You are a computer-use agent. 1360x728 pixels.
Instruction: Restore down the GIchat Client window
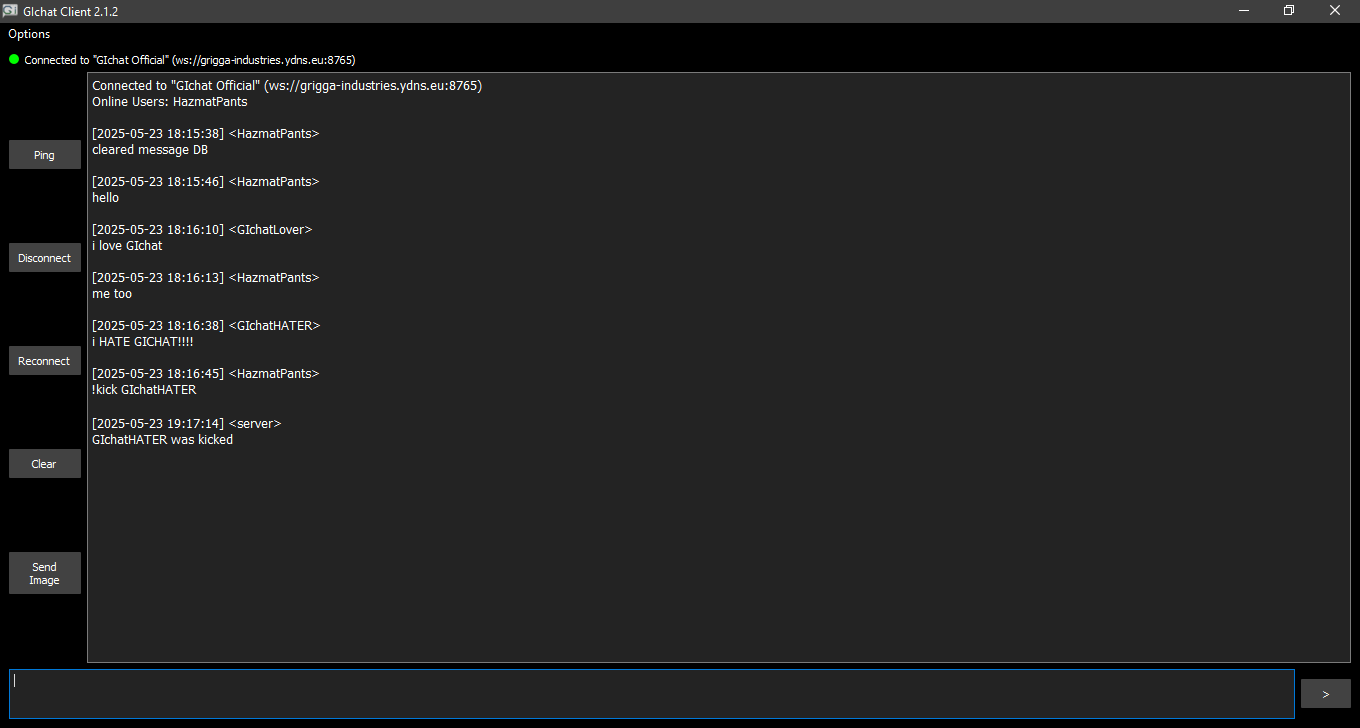click(x=1289, y=11)
